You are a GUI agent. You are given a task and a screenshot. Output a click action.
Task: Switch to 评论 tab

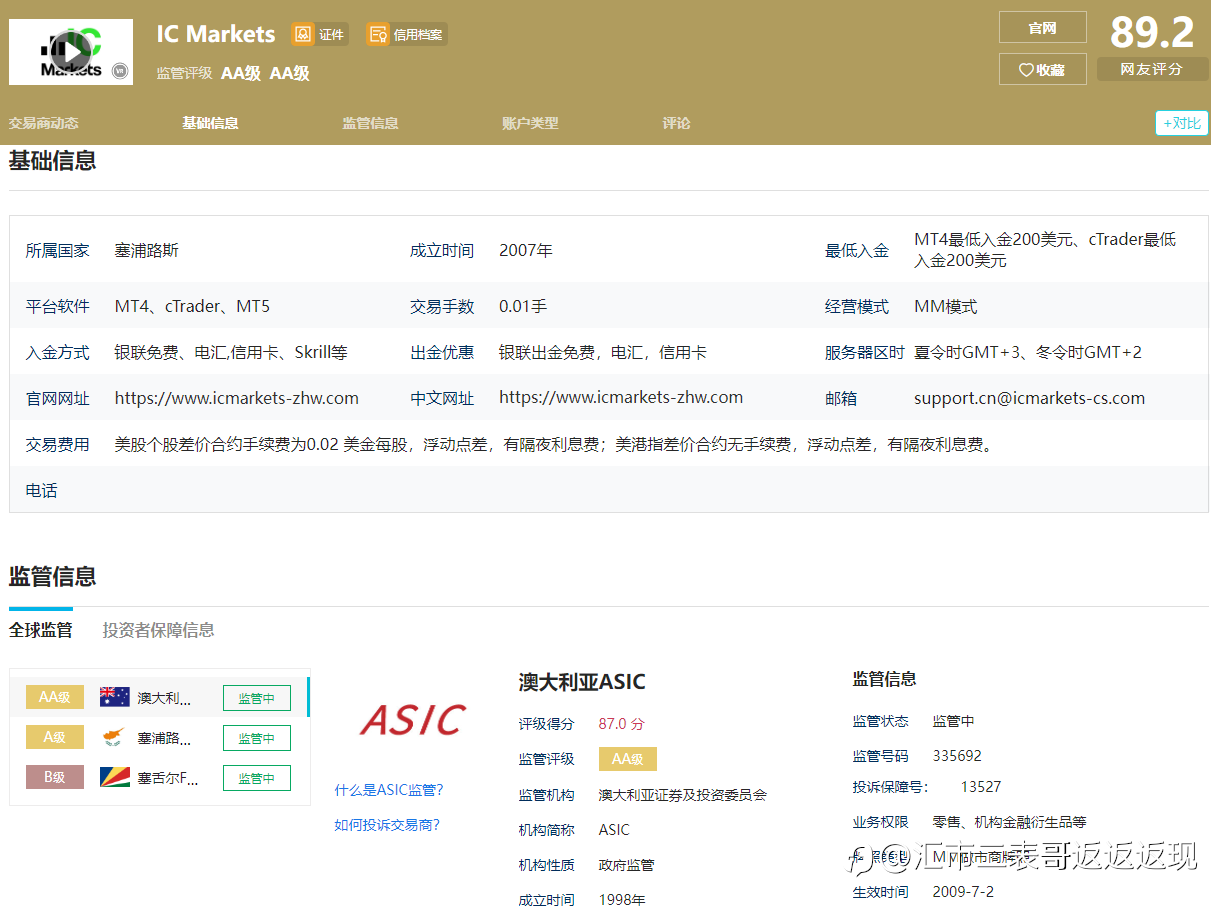coord(676,123)
